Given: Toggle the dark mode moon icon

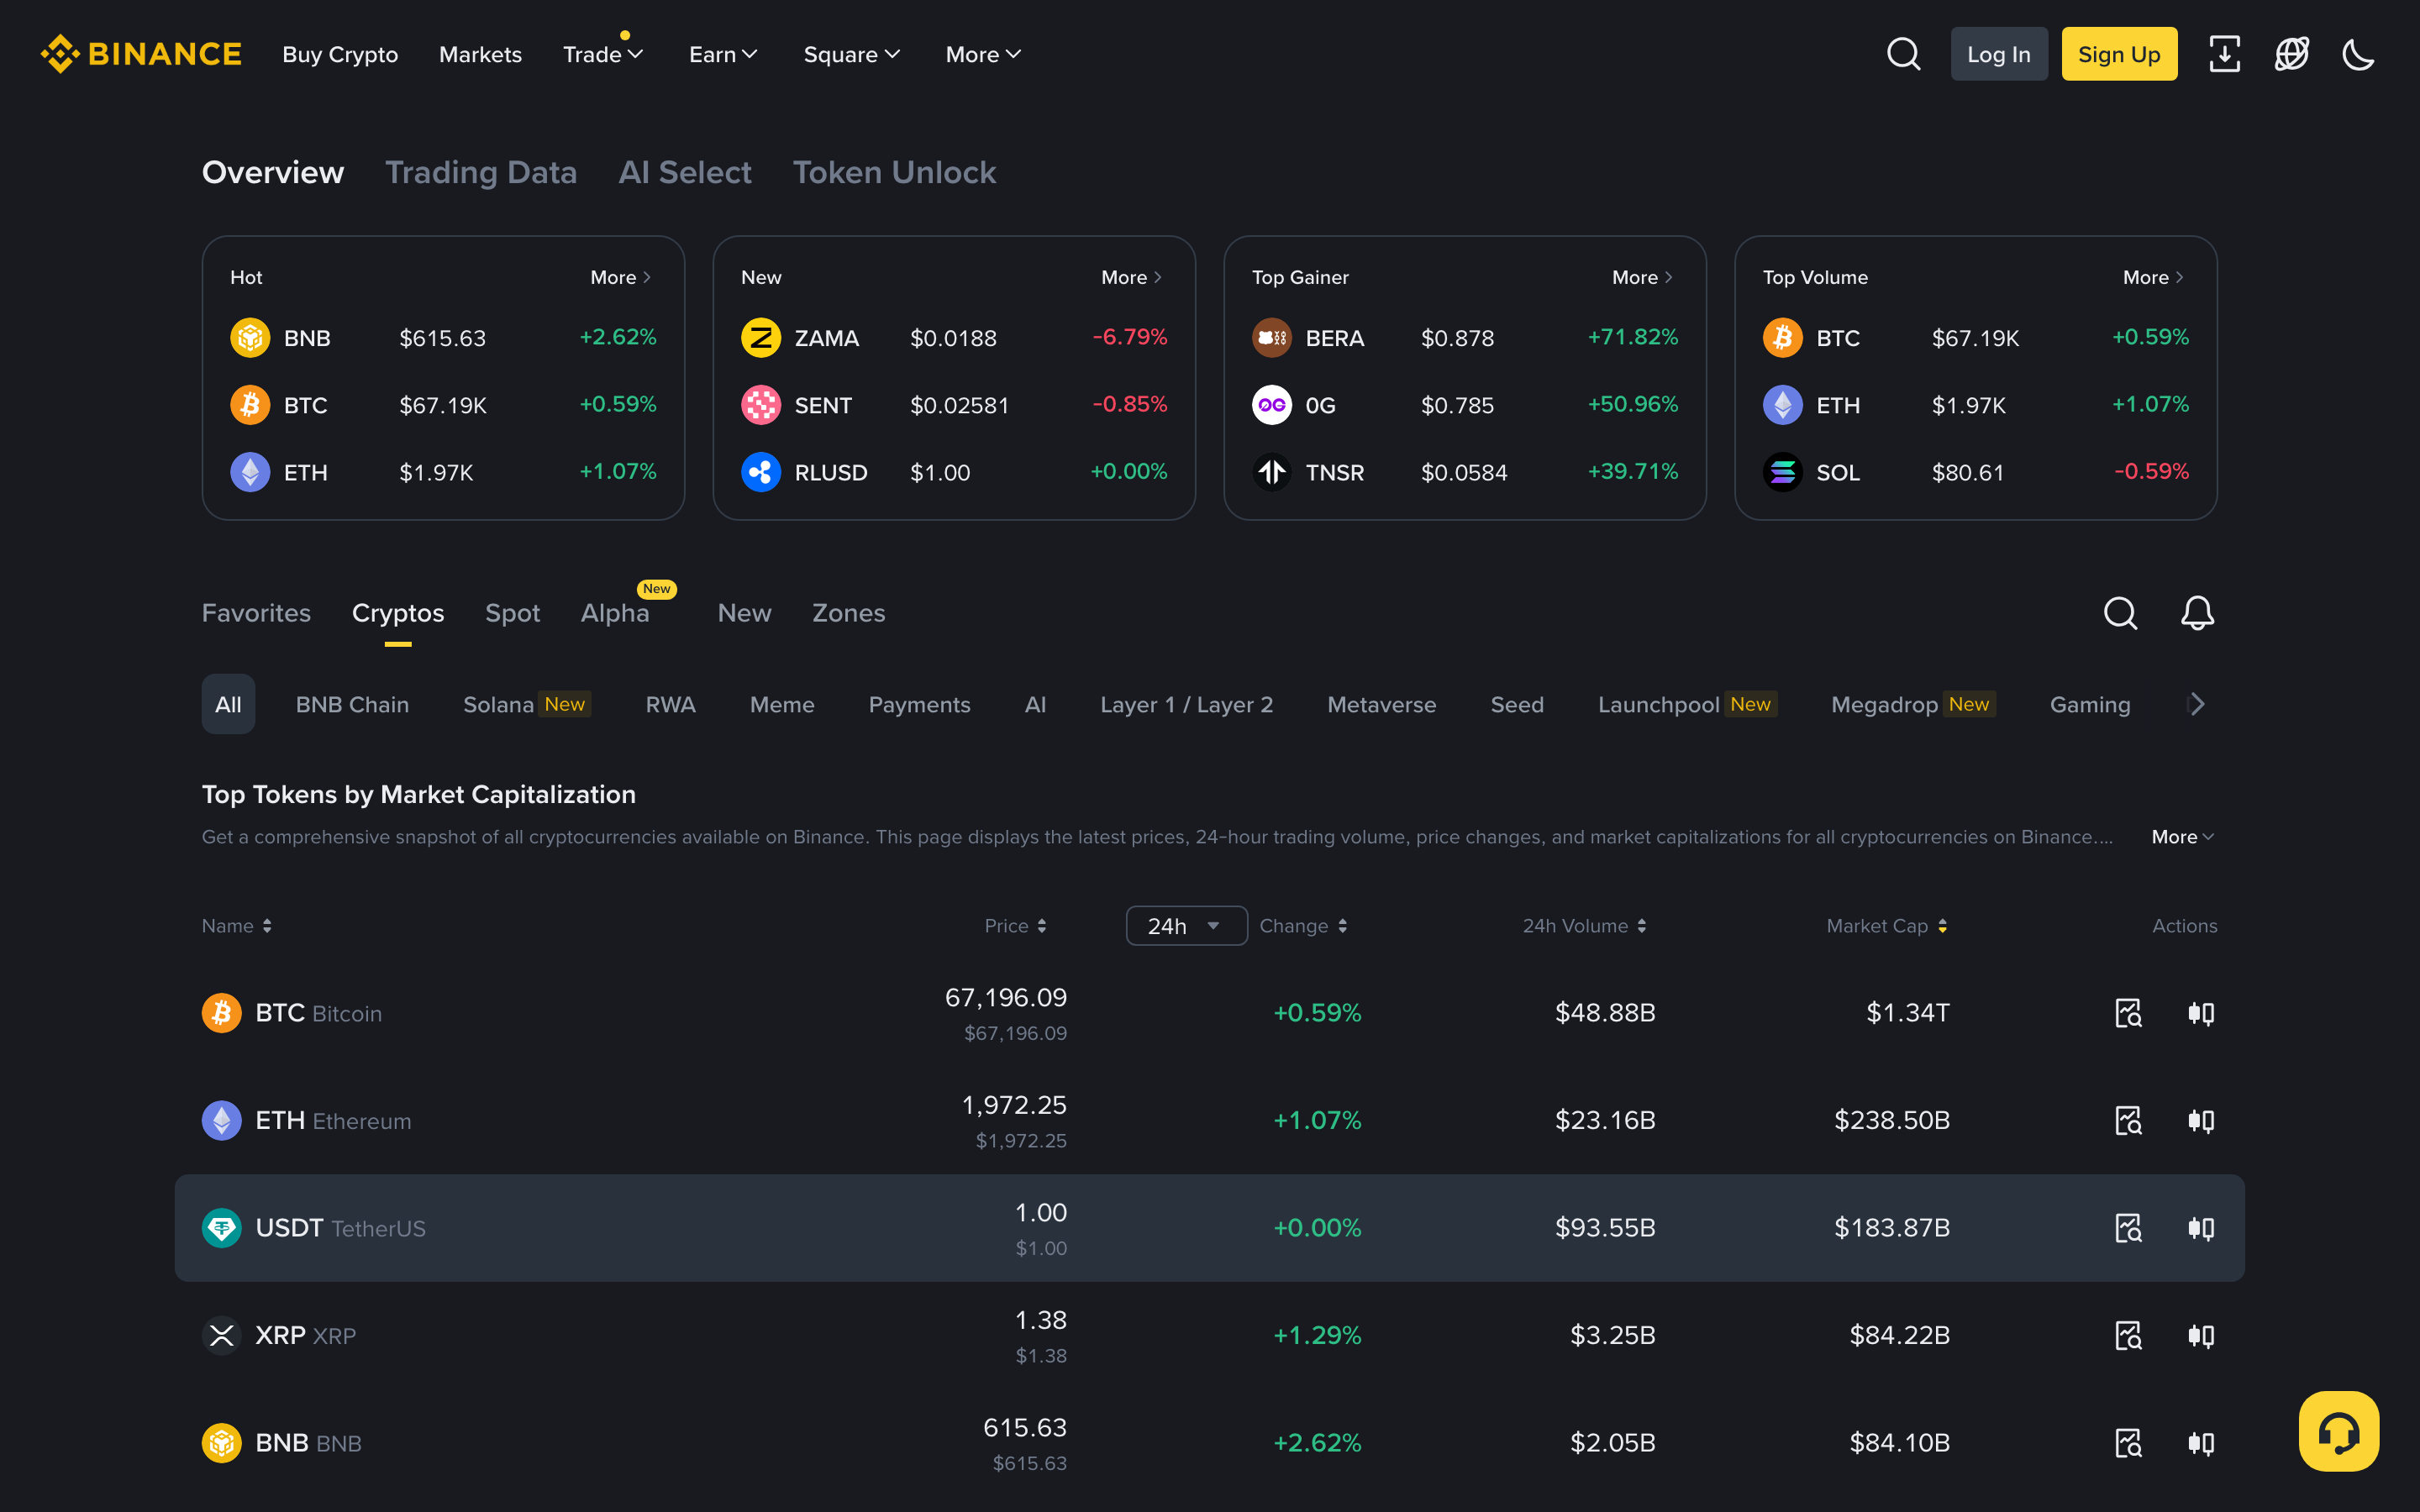Looking at the screenshot, I should click(2357, 54).
